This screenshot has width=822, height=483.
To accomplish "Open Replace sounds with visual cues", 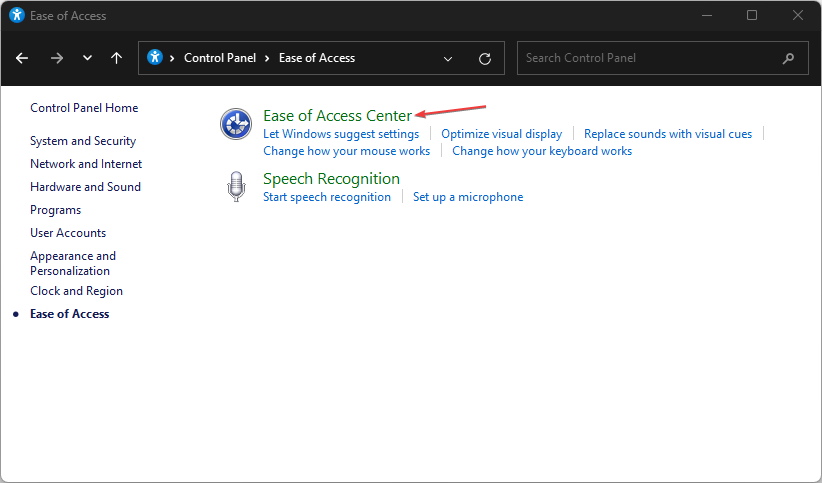I will 668,134.
